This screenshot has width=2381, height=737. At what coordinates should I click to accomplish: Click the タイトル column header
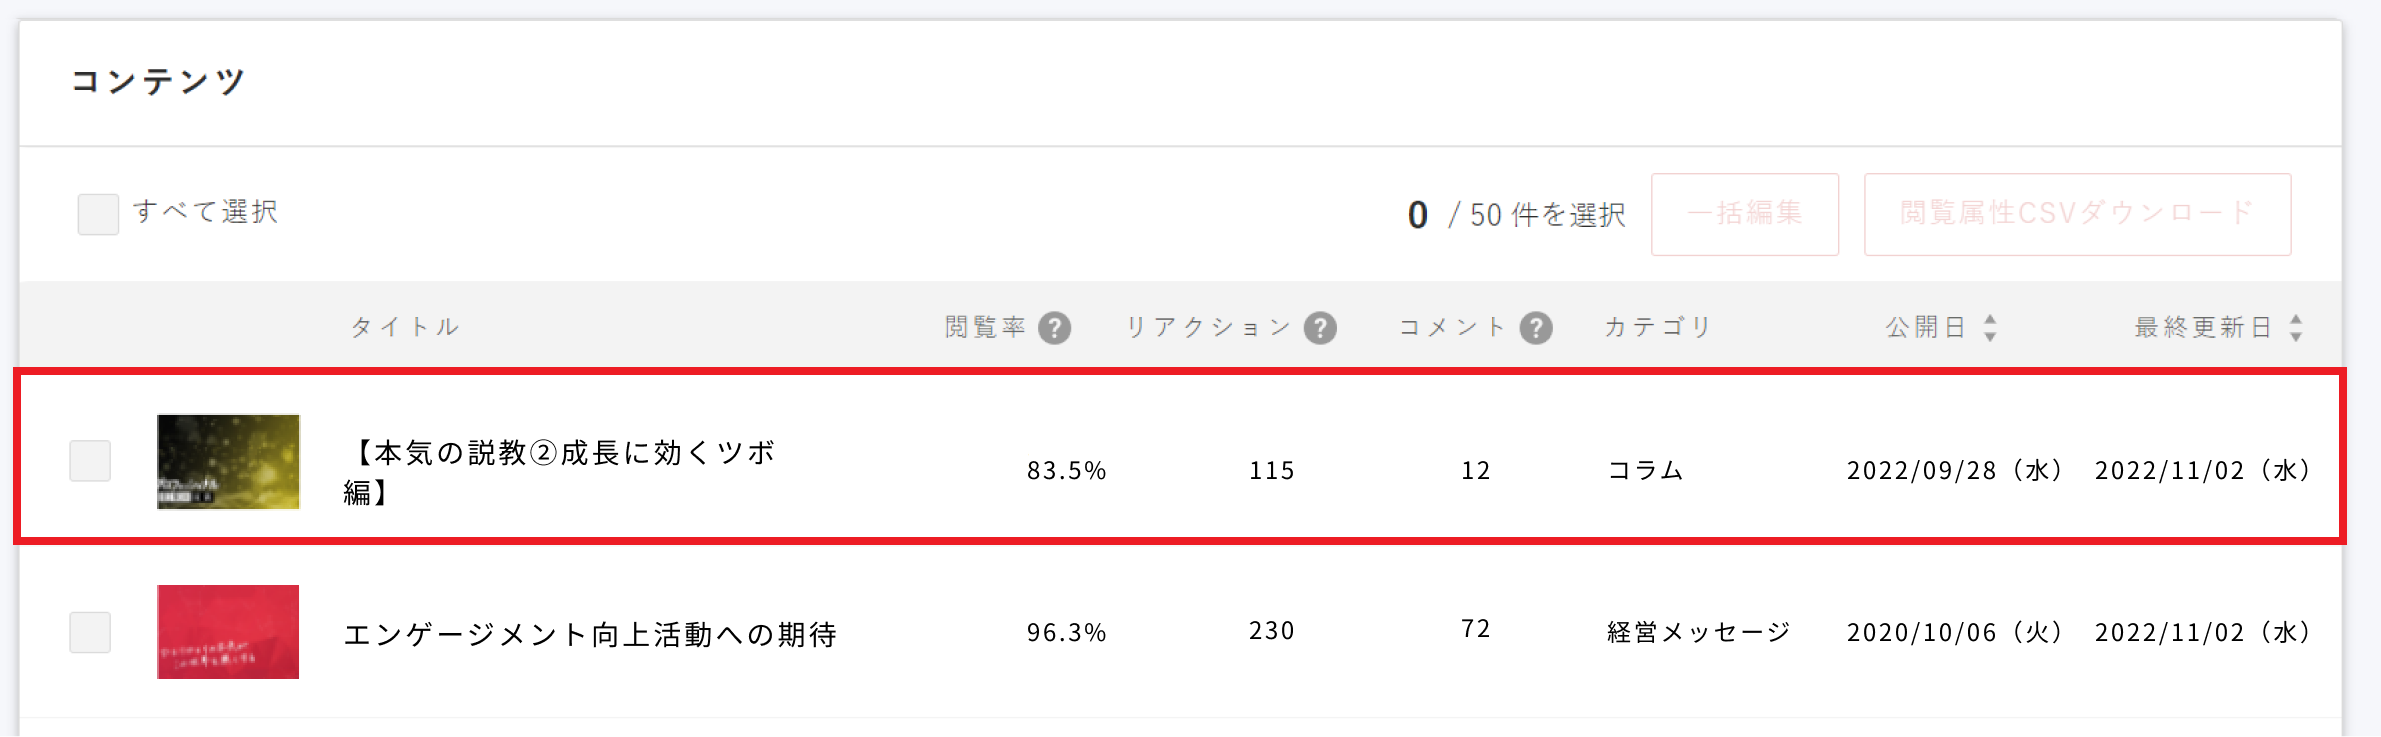[x=404, y=326]
